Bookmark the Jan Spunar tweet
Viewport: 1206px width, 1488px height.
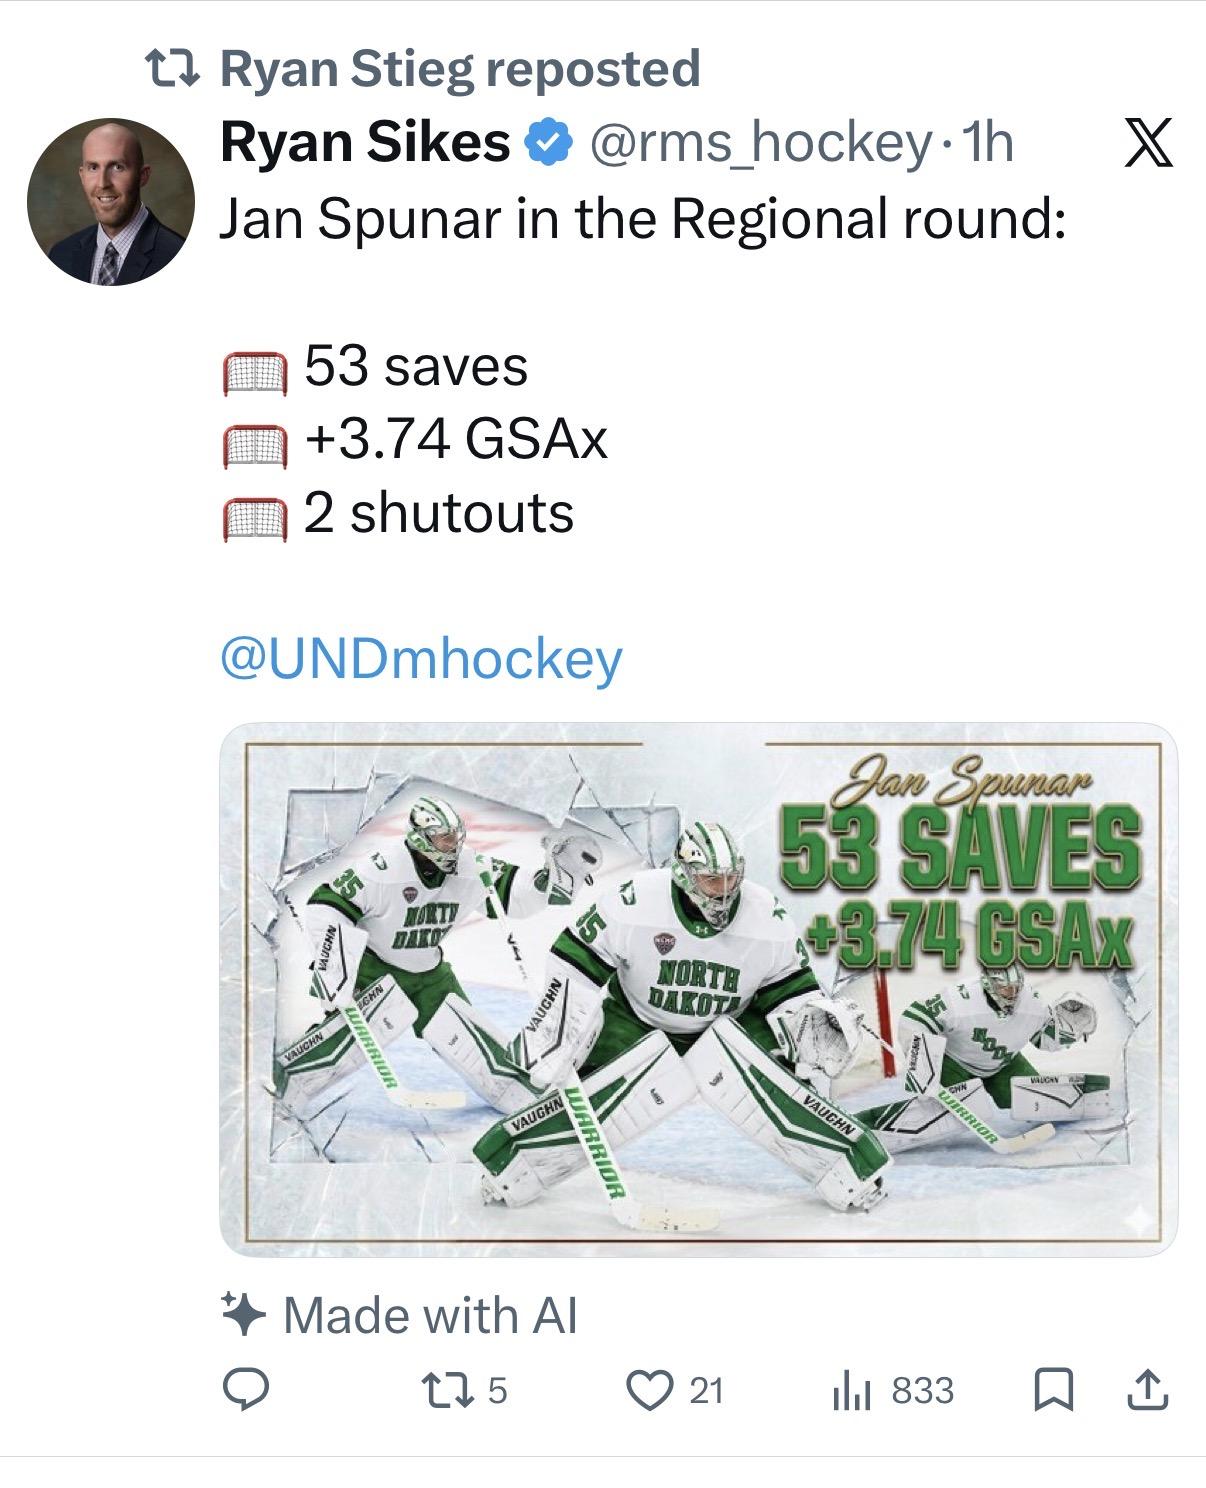(1053, 1390)
